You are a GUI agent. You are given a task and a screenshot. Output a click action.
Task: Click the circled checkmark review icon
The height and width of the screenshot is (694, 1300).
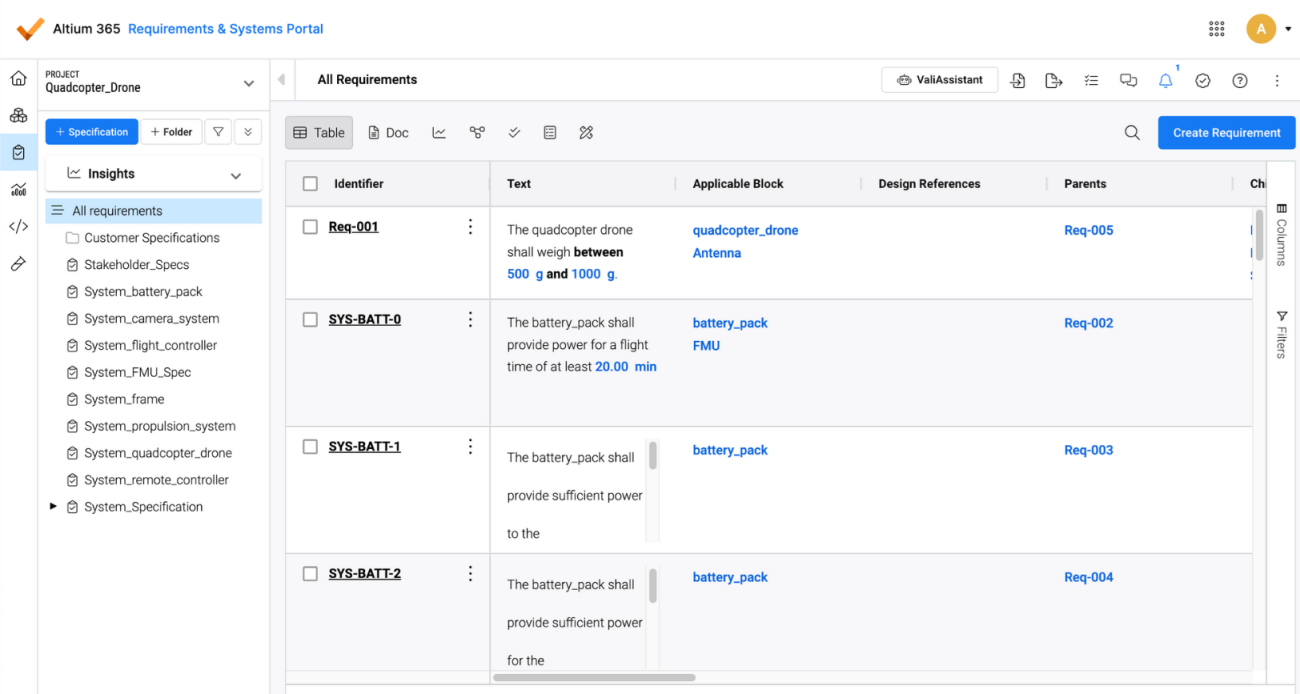pos(1203,81)
